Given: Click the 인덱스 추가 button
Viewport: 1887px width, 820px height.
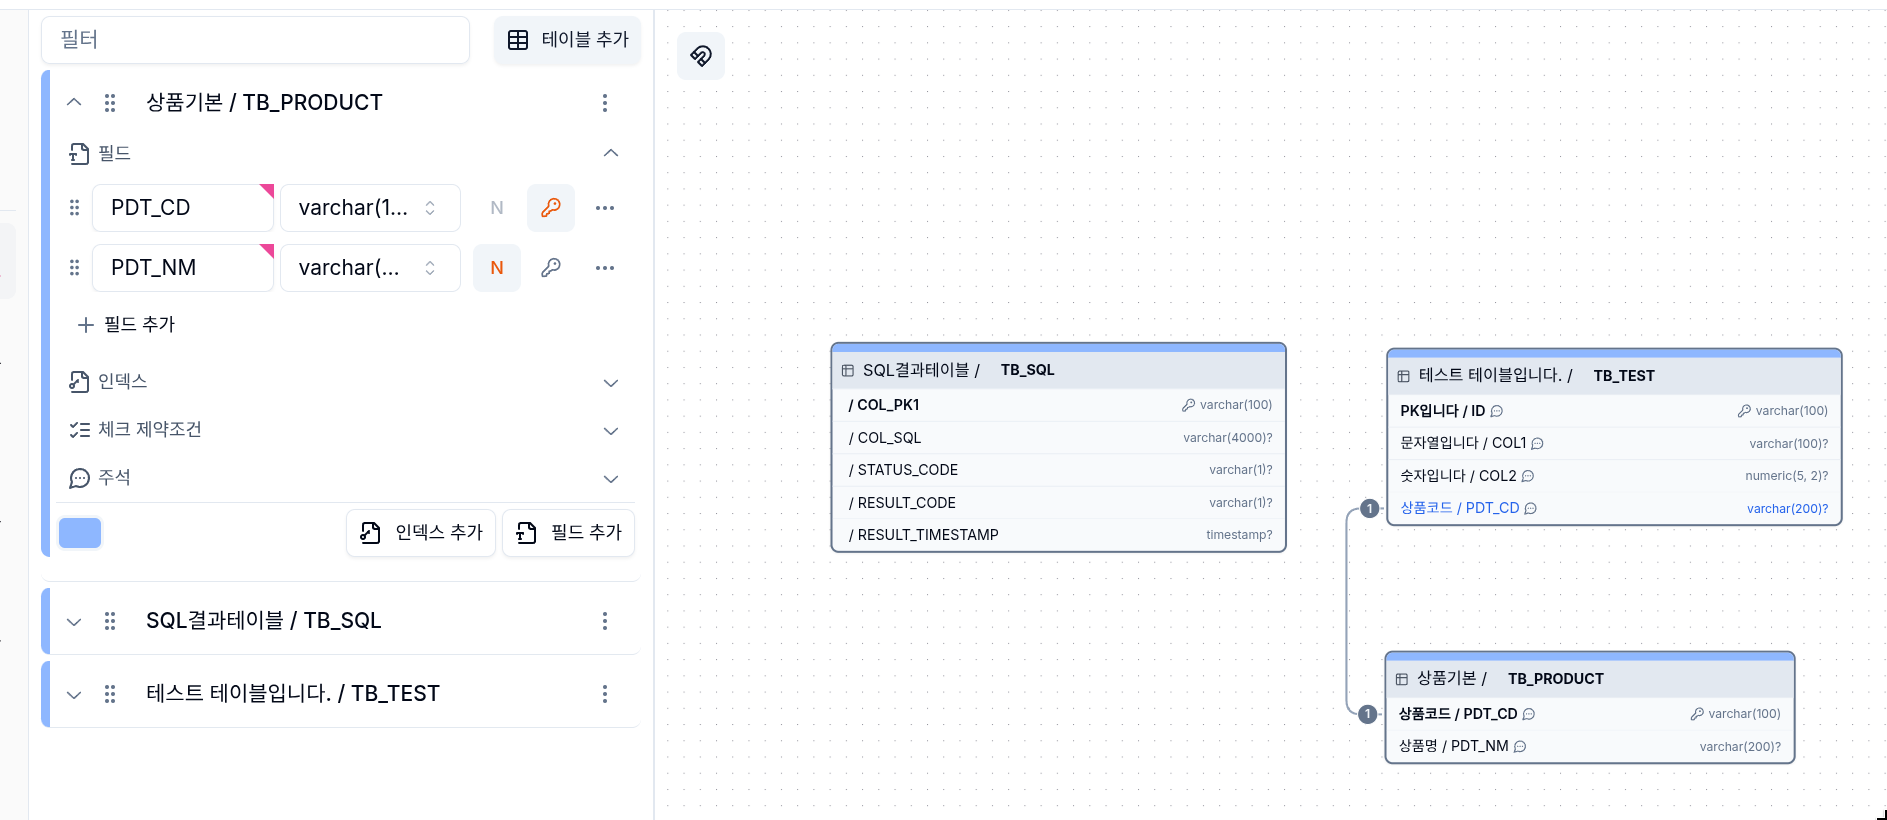Looking at the screenshot, I should [x=421, y=533].
